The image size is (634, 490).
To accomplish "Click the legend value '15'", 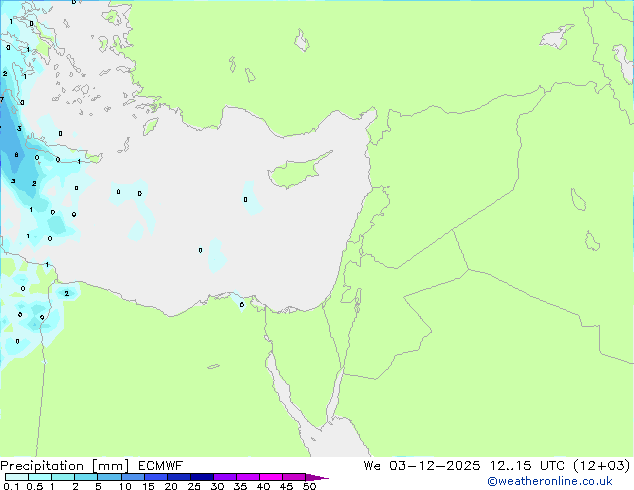I will pyautogui.click(x=148, y=486).
